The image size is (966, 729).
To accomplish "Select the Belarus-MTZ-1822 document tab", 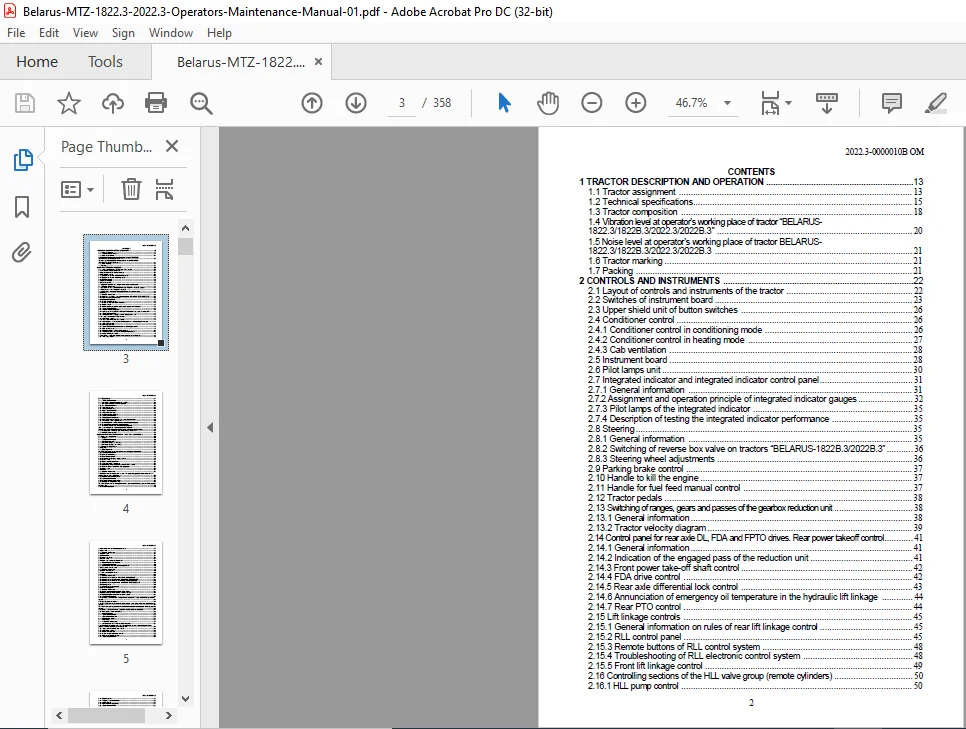I will tap(241, 62).
